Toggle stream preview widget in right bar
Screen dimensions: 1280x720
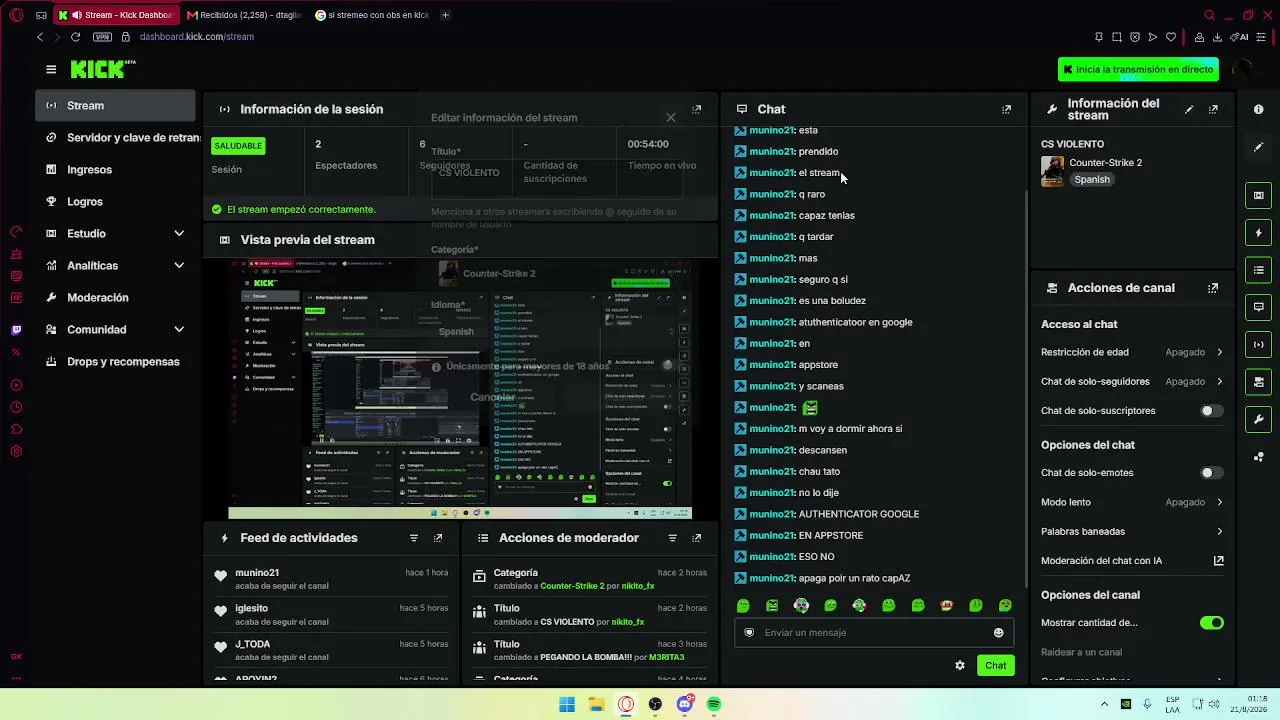point(1259,195)
